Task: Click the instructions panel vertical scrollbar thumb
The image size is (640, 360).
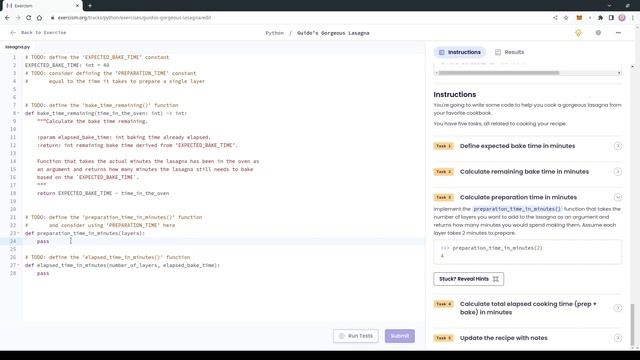Action: pyautogui.click(x=633, y=324)
